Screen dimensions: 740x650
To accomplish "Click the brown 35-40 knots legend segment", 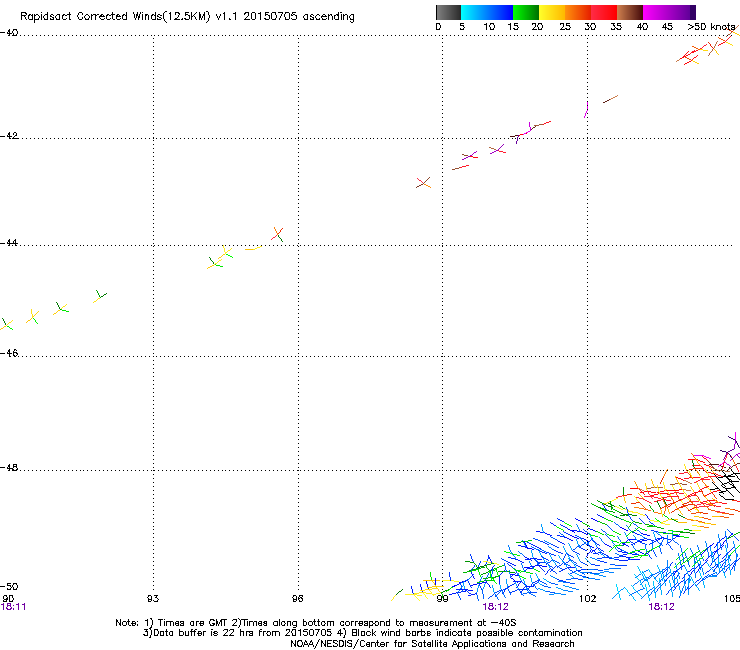I will 630,12.
